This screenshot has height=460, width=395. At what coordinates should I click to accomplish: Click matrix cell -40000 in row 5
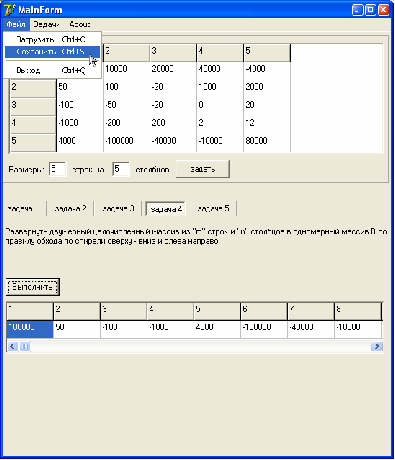tap(173, 142)
